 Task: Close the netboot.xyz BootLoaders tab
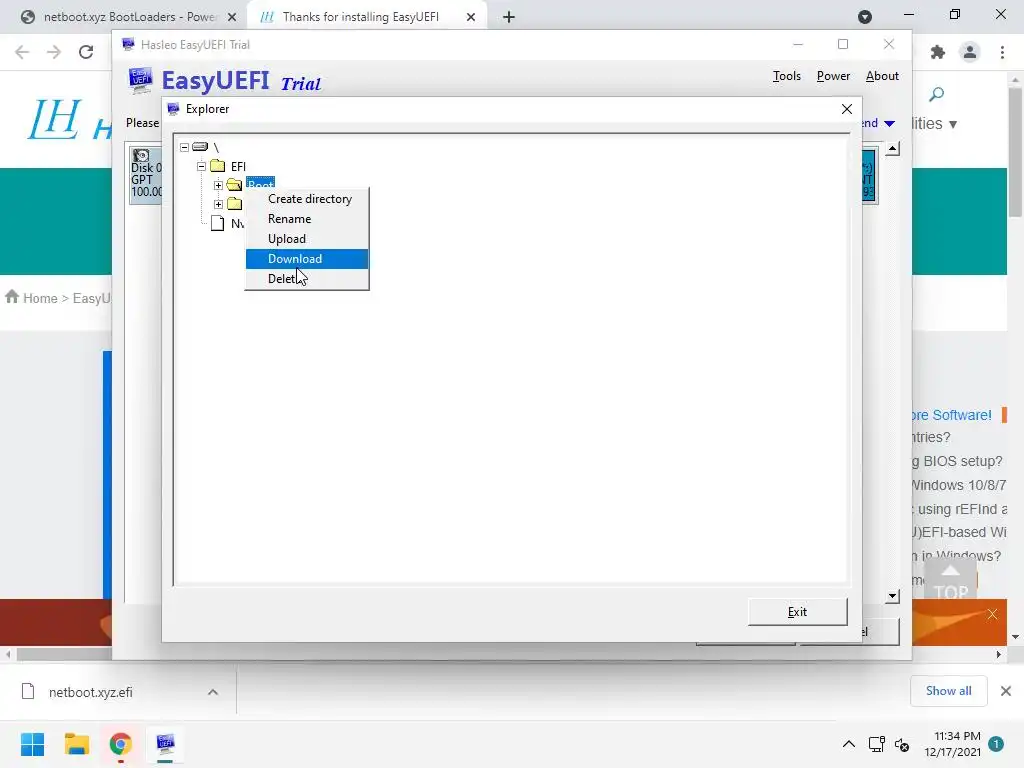(x=232, y=18)
